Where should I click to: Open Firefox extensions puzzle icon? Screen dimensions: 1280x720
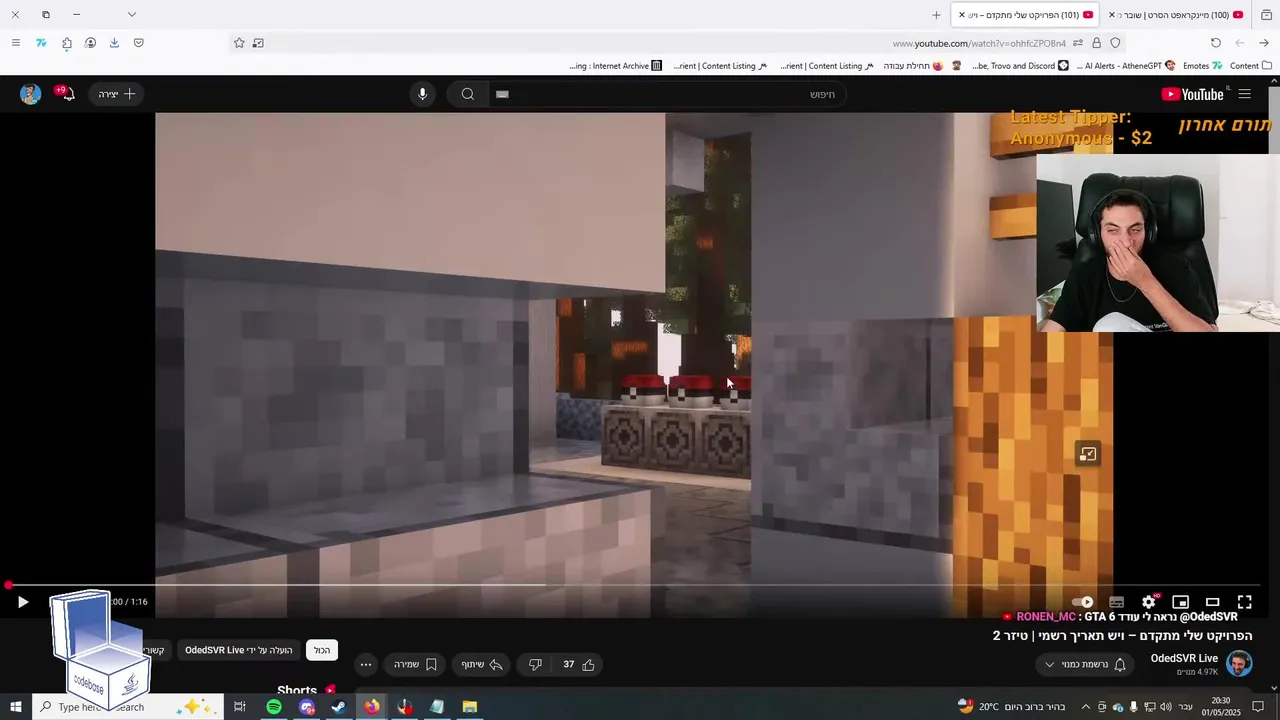(x=66, y=43)
